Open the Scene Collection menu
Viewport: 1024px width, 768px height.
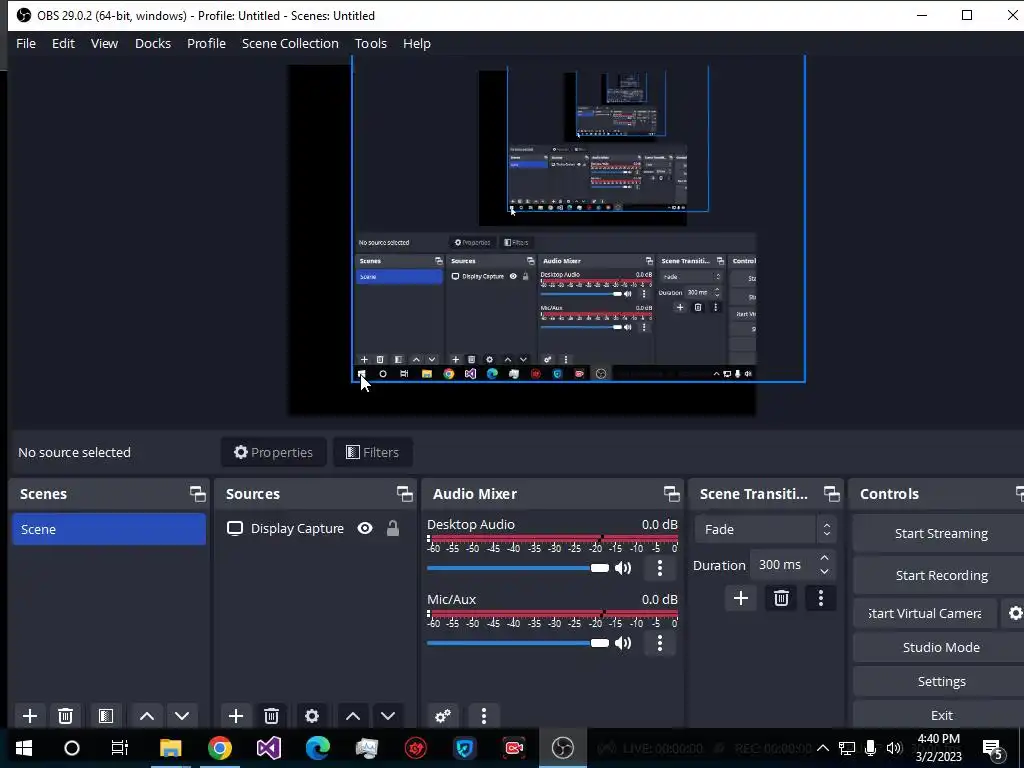click(290, 43)
